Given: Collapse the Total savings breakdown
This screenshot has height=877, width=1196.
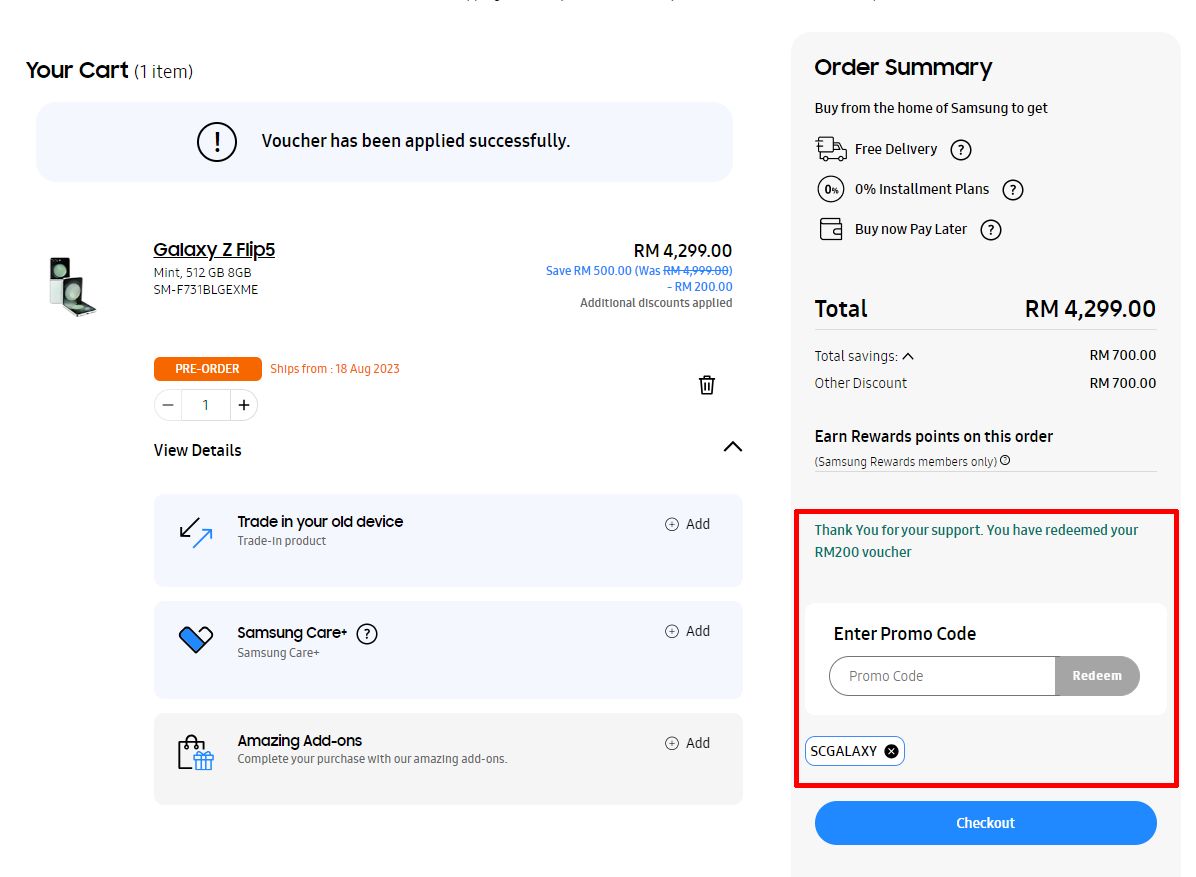Looking at the screenshot, I should click(x=908, y=356).
